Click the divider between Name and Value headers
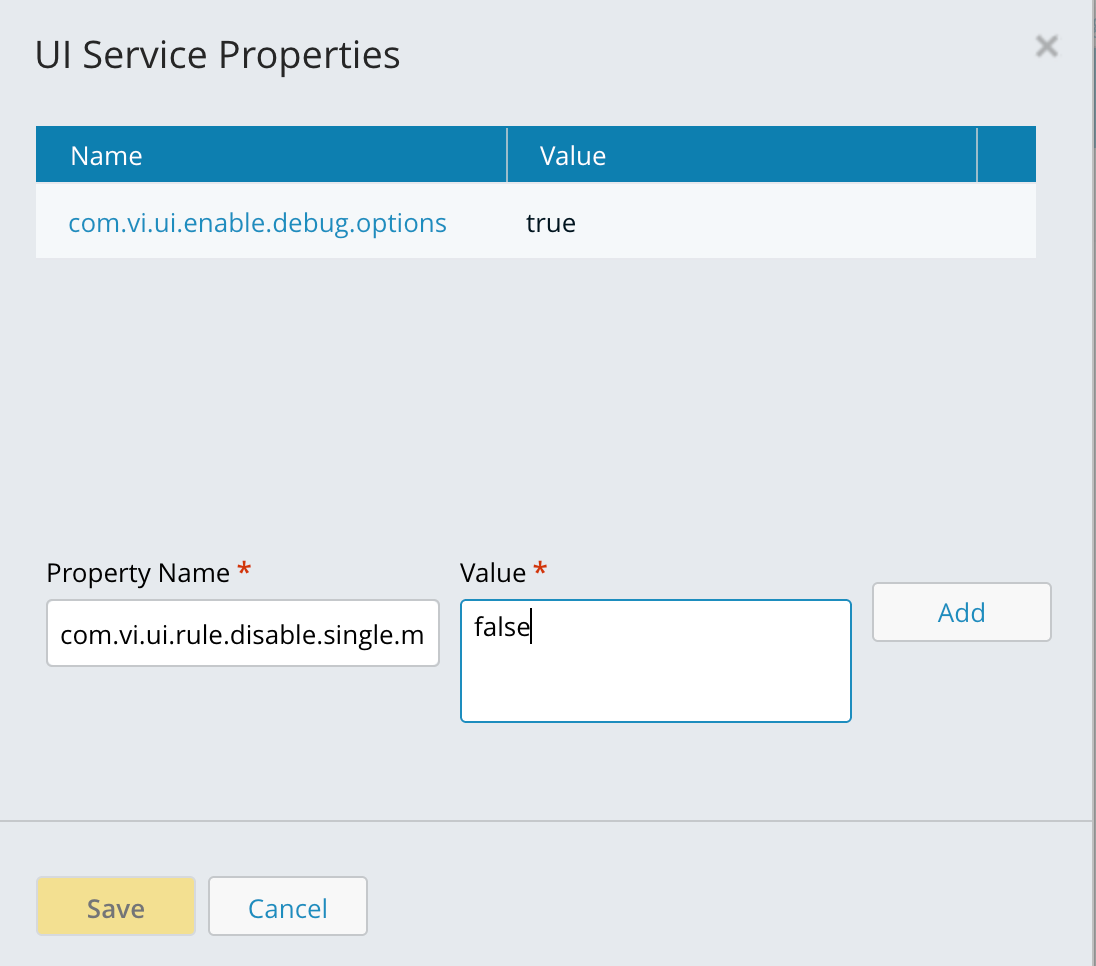 (x=507, y=156)
